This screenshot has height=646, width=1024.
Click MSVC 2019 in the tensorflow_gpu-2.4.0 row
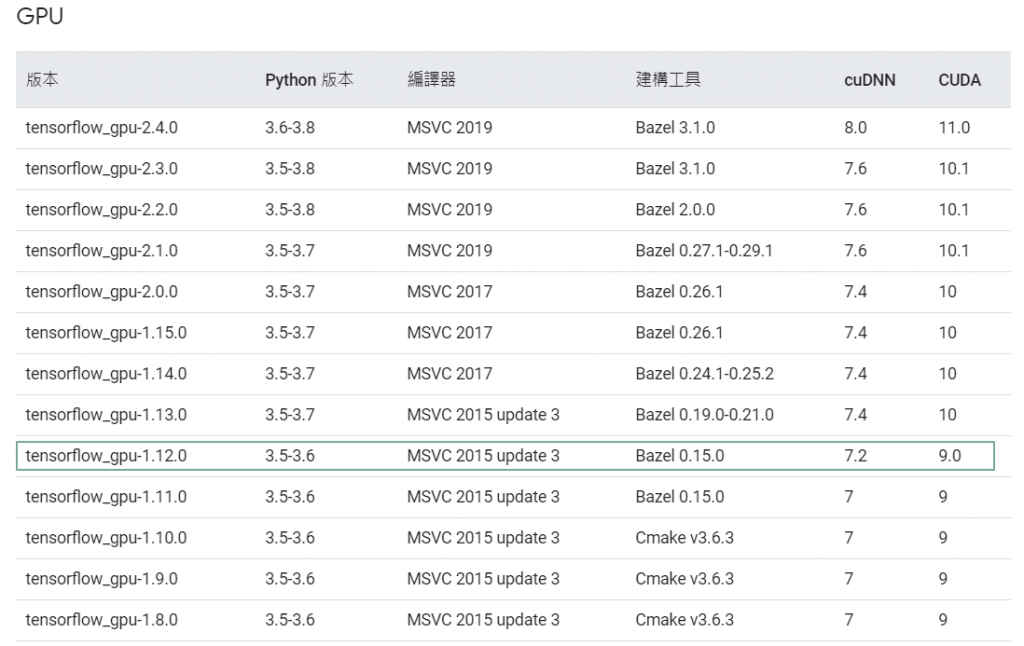(449, 128)
